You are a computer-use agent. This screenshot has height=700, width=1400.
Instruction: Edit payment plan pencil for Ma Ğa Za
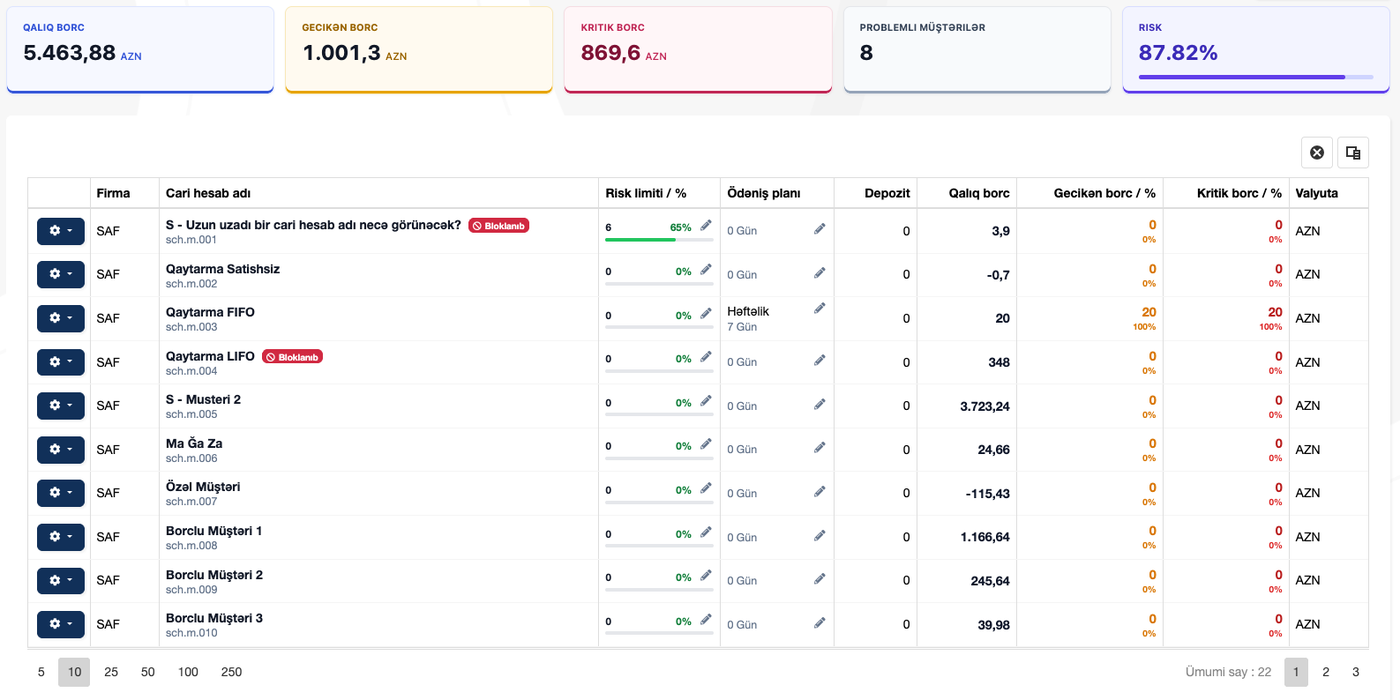pos(820,447)
